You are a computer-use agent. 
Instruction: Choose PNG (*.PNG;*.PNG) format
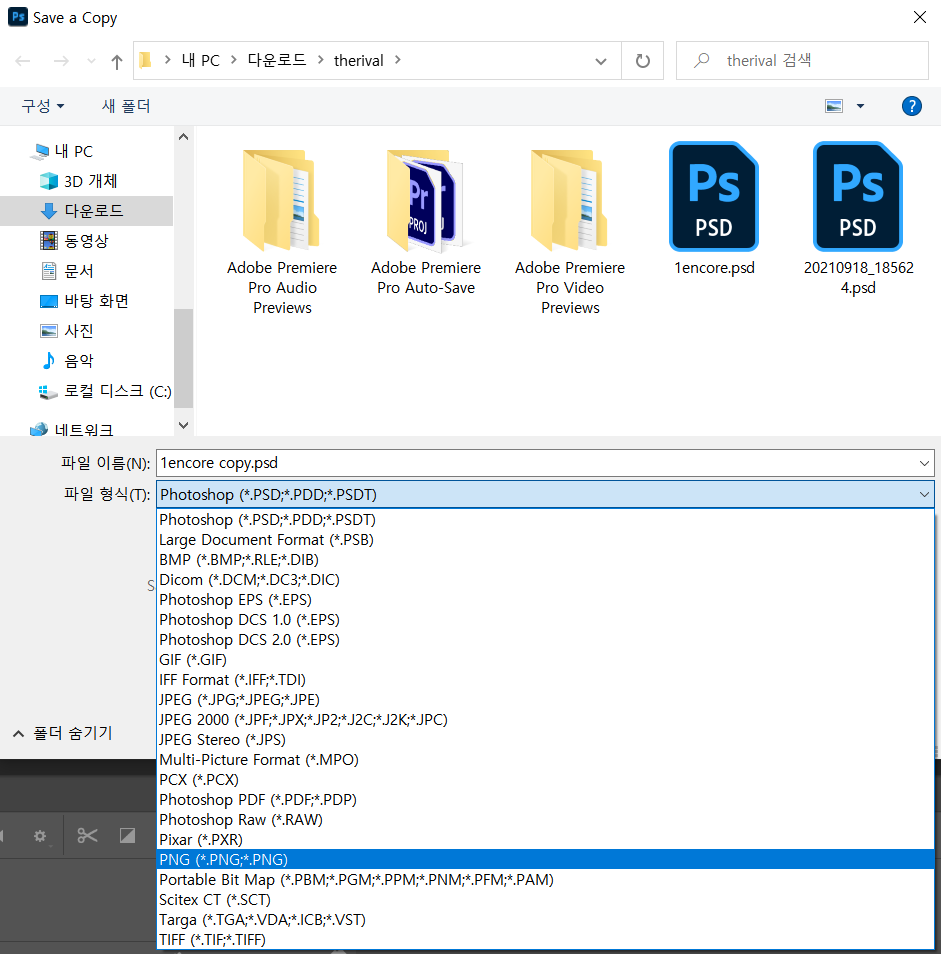click(546, 860)
